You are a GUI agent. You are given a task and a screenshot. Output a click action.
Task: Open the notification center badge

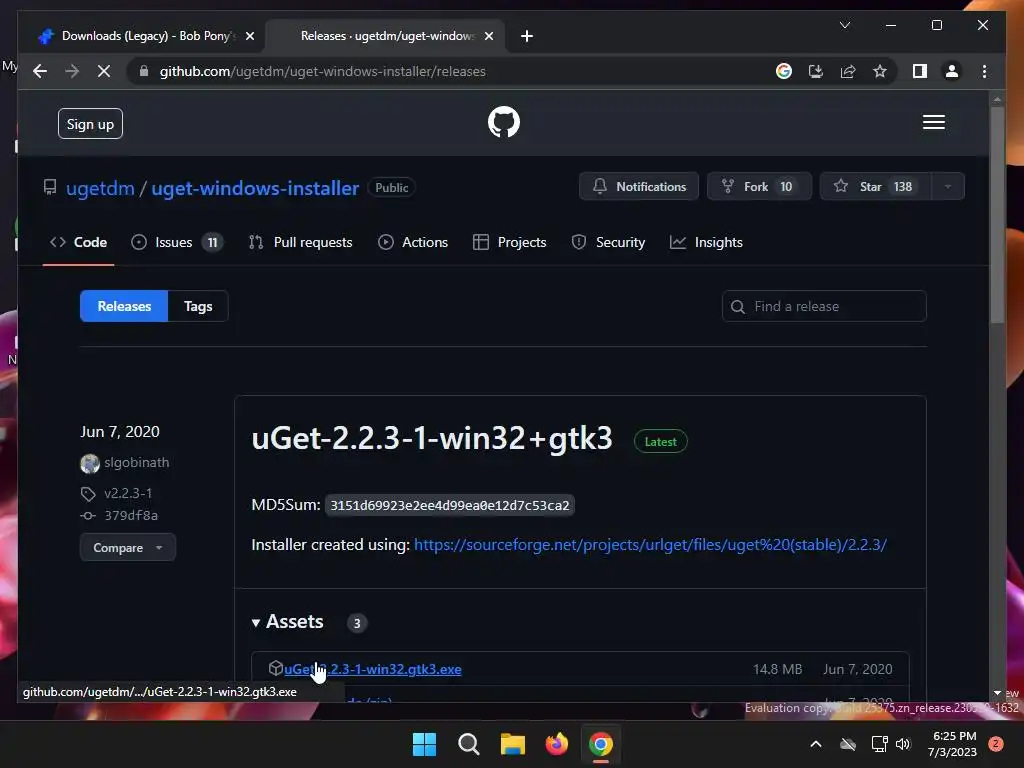996,744
